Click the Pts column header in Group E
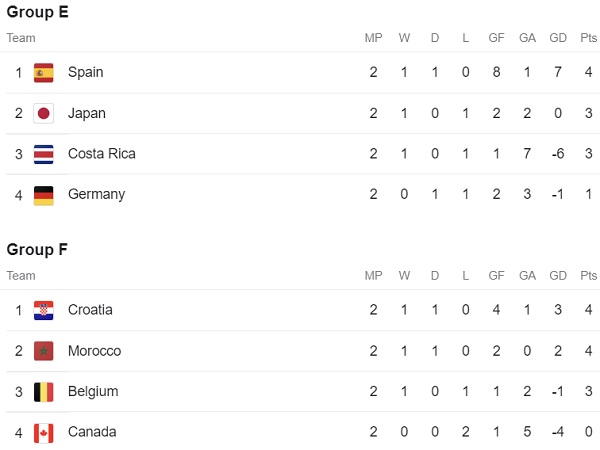Image resolution: width=600 pixels, height=450 pixels. click(589, 38)
